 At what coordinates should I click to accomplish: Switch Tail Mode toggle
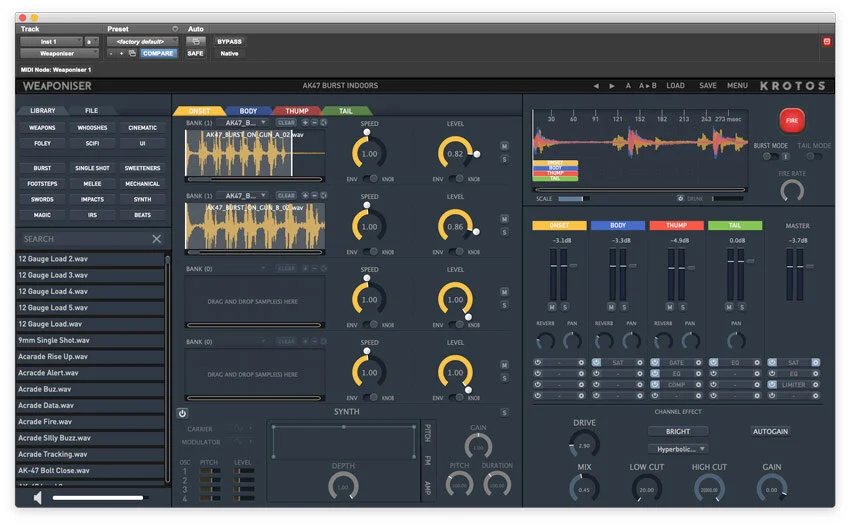pyautogui.click(x=814, y=156)
